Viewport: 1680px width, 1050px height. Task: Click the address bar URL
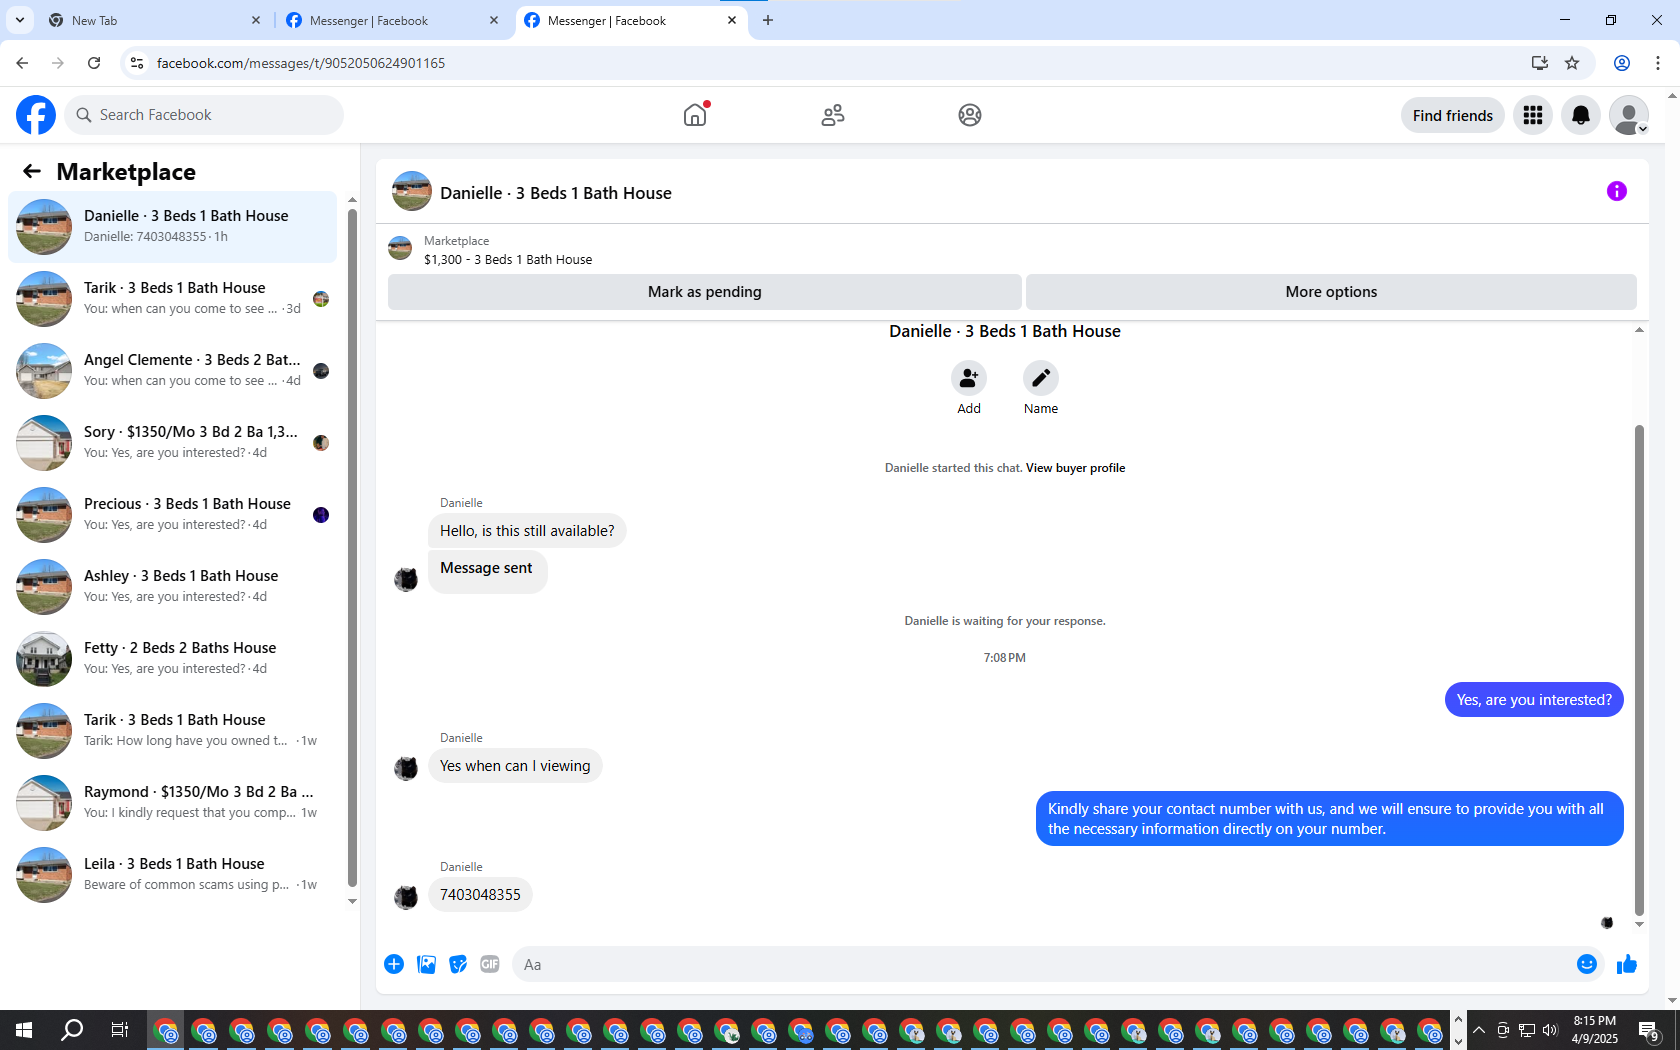coord(301,63)
